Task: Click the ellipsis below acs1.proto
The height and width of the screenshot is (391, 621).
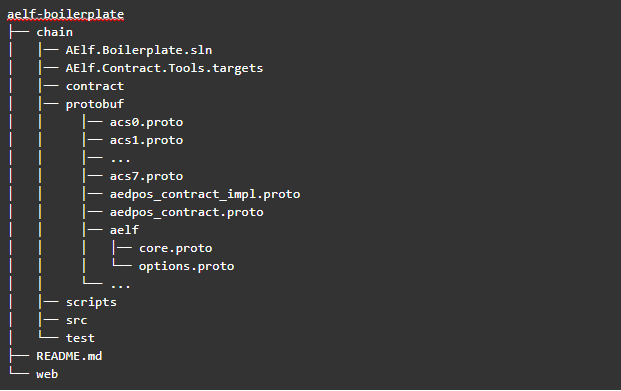Action: point(120,160)
